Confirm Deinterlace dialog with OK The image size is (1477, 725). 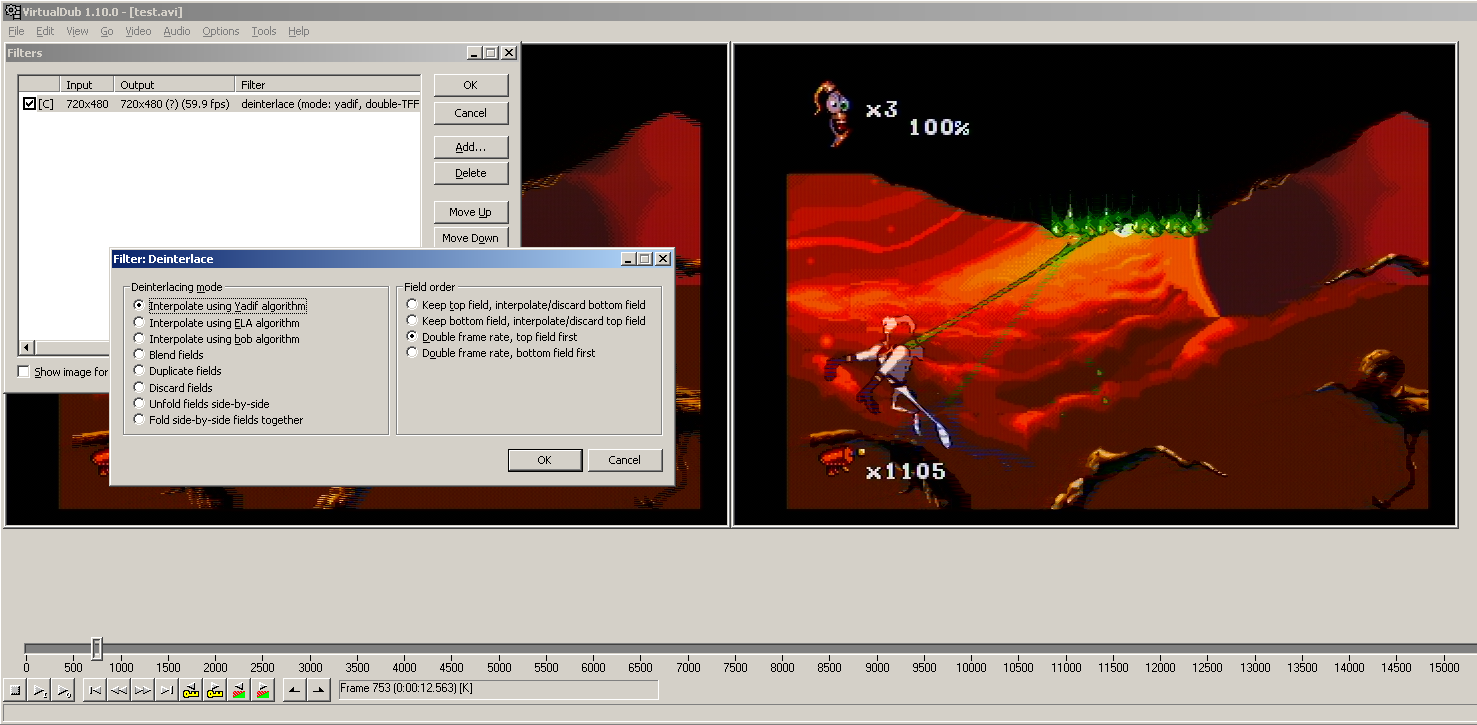point(545,460)
